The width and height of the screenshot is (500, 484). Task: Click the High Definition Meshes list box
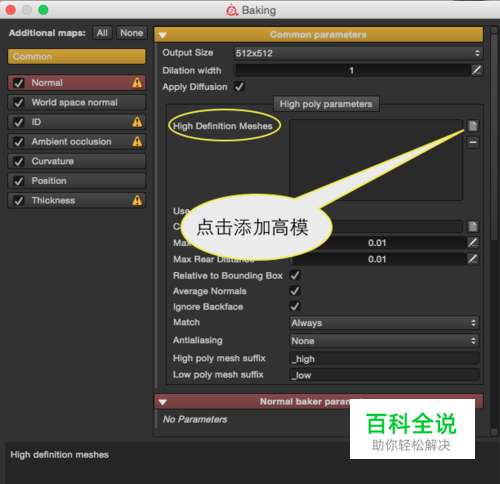[376, 160]
